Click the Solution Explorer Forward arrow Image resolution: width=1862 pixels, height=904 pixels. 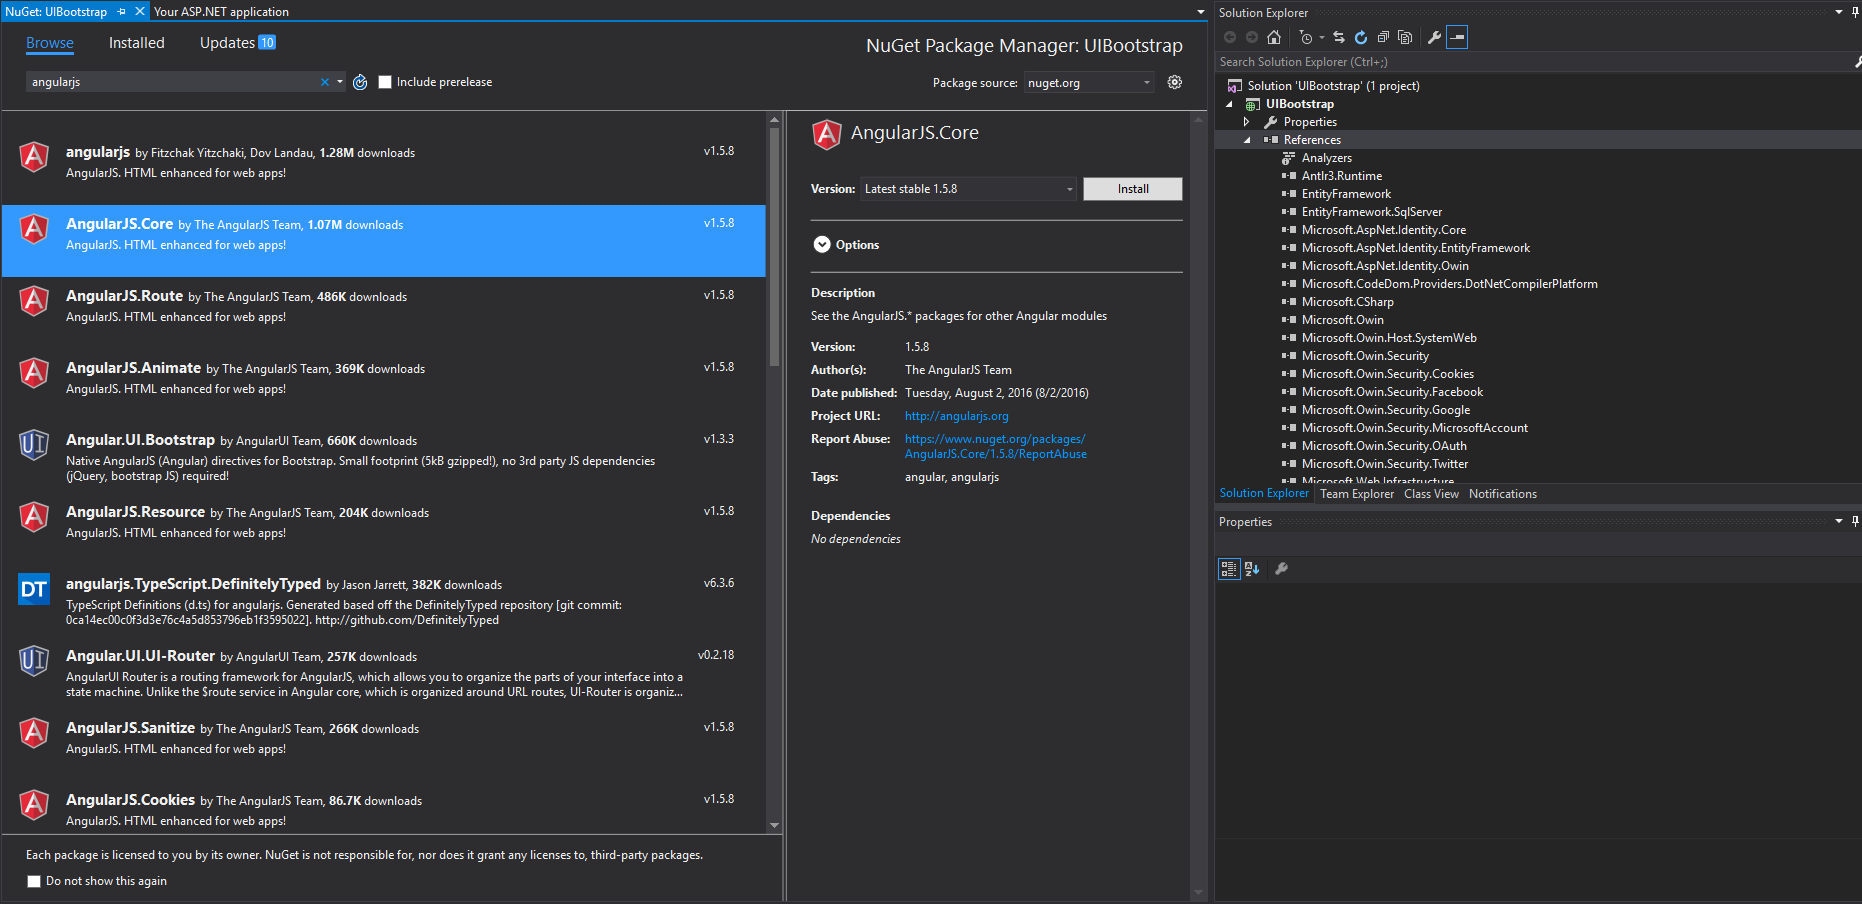1252,37
